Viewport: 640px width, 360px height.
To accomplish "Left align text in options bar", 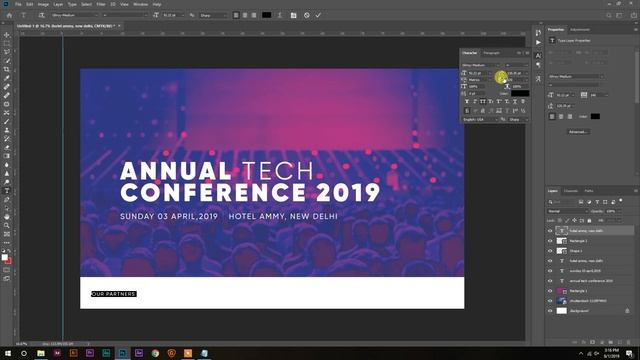I will click(236, 15).
